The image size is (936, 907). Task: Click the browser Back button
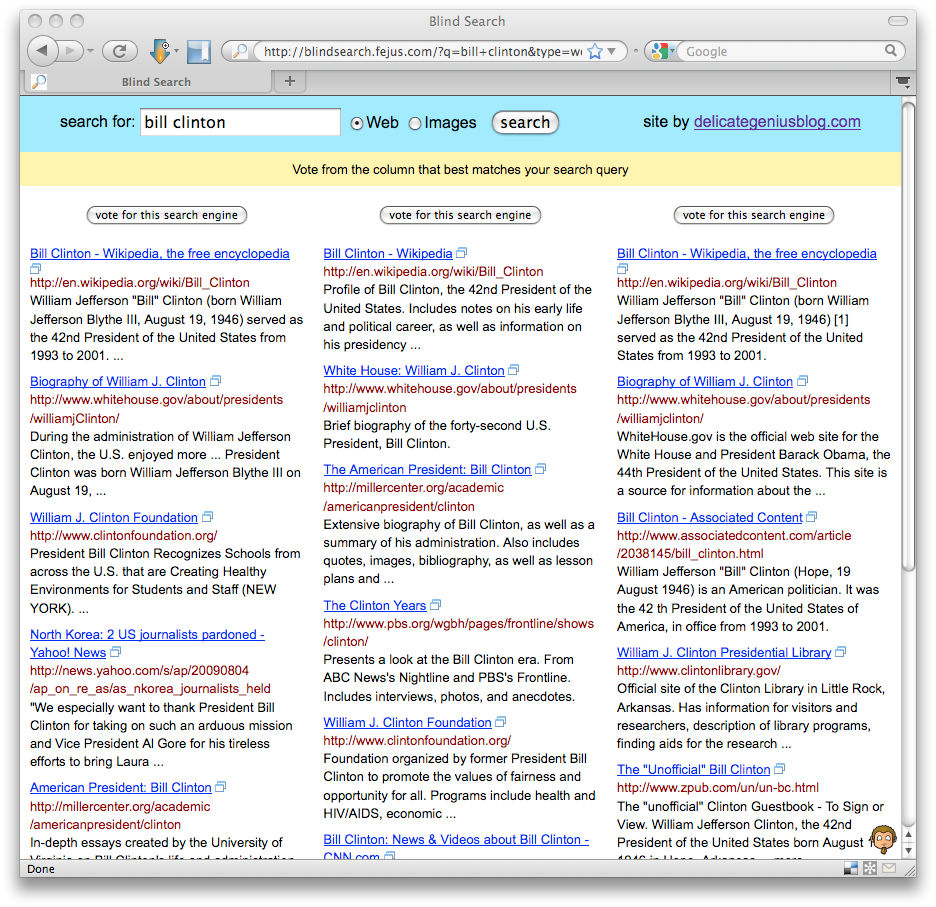pos(43,51)
